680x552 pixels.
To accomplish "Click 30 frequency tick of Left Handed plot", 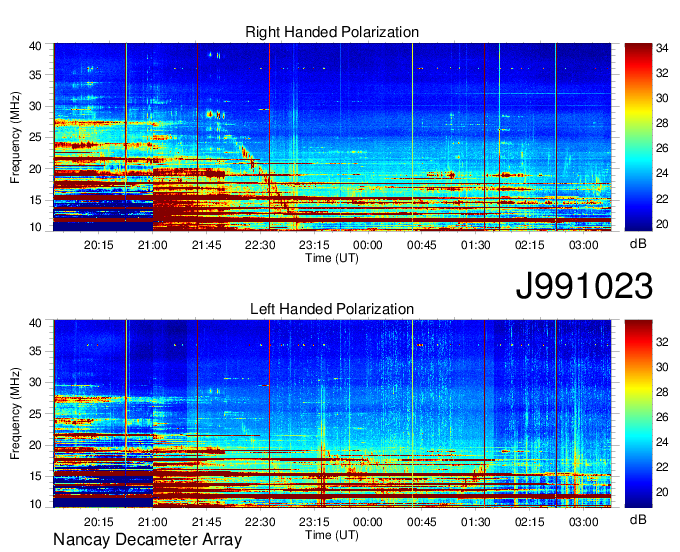I will tap(36, 382).
